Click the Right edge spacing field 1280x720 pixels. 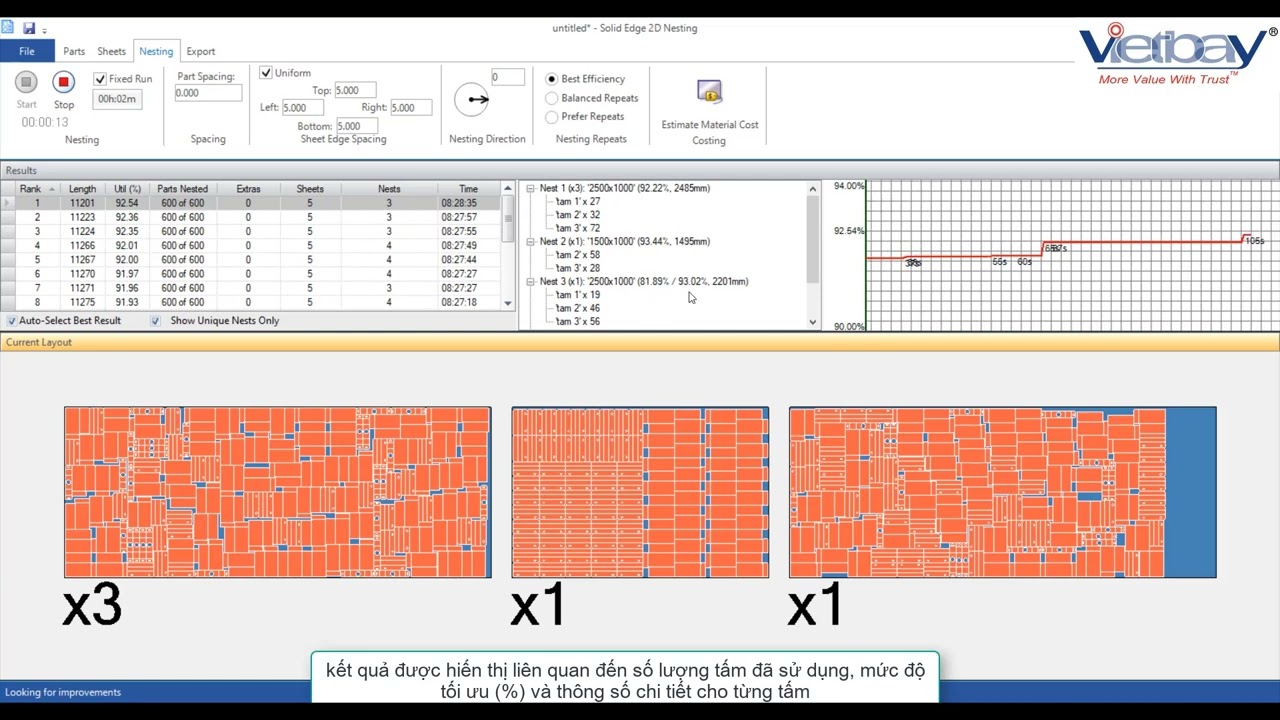pyautogui.click(x=410, y=108)
